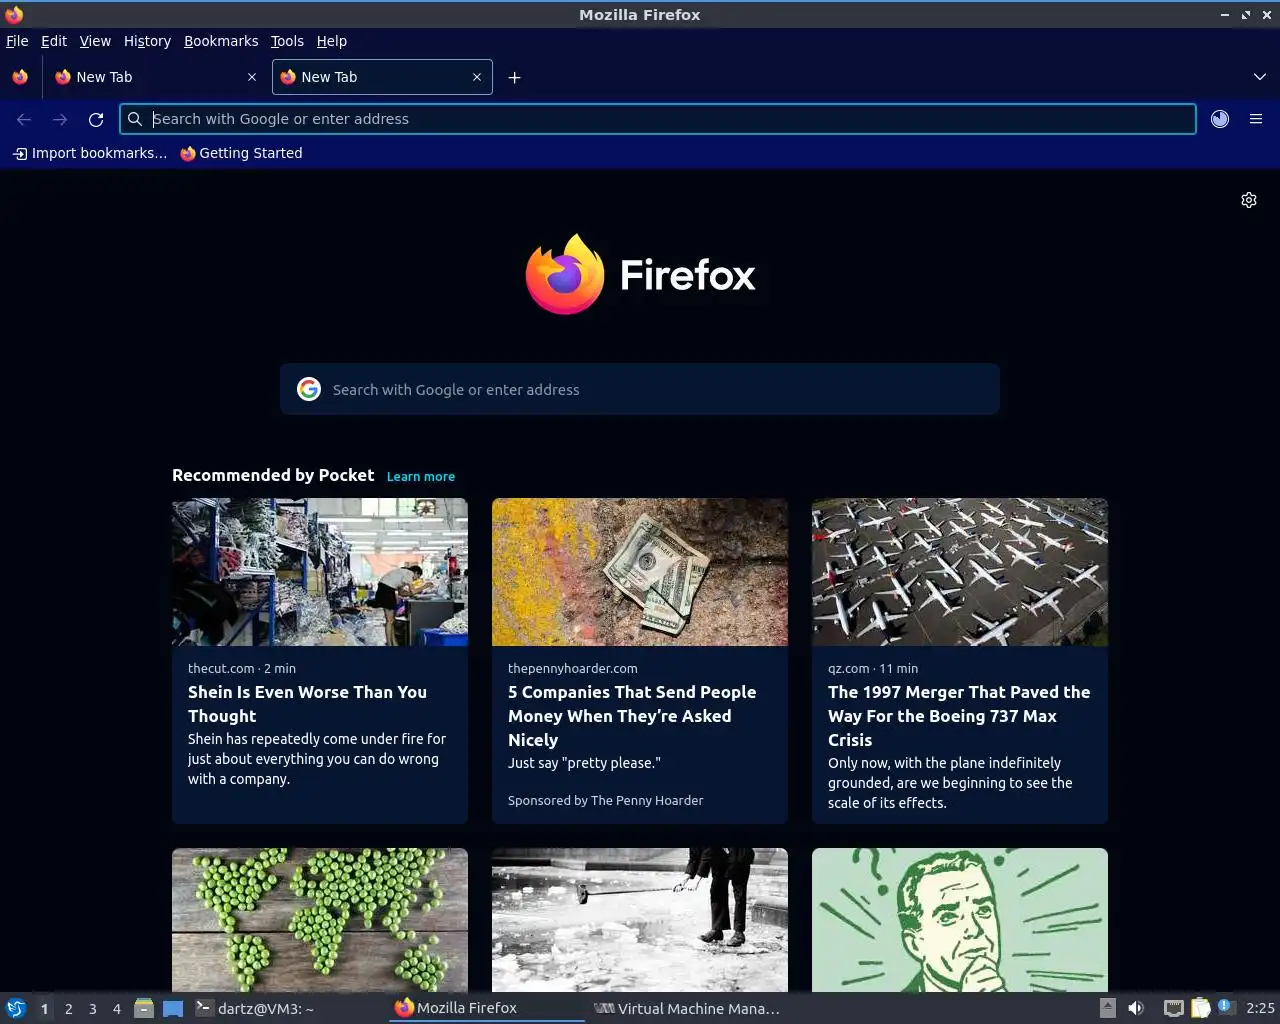This screenshot has width=1280, height=1024.
Task: Open the View menu
Action: pyautogui.click(x=95, y=41)
